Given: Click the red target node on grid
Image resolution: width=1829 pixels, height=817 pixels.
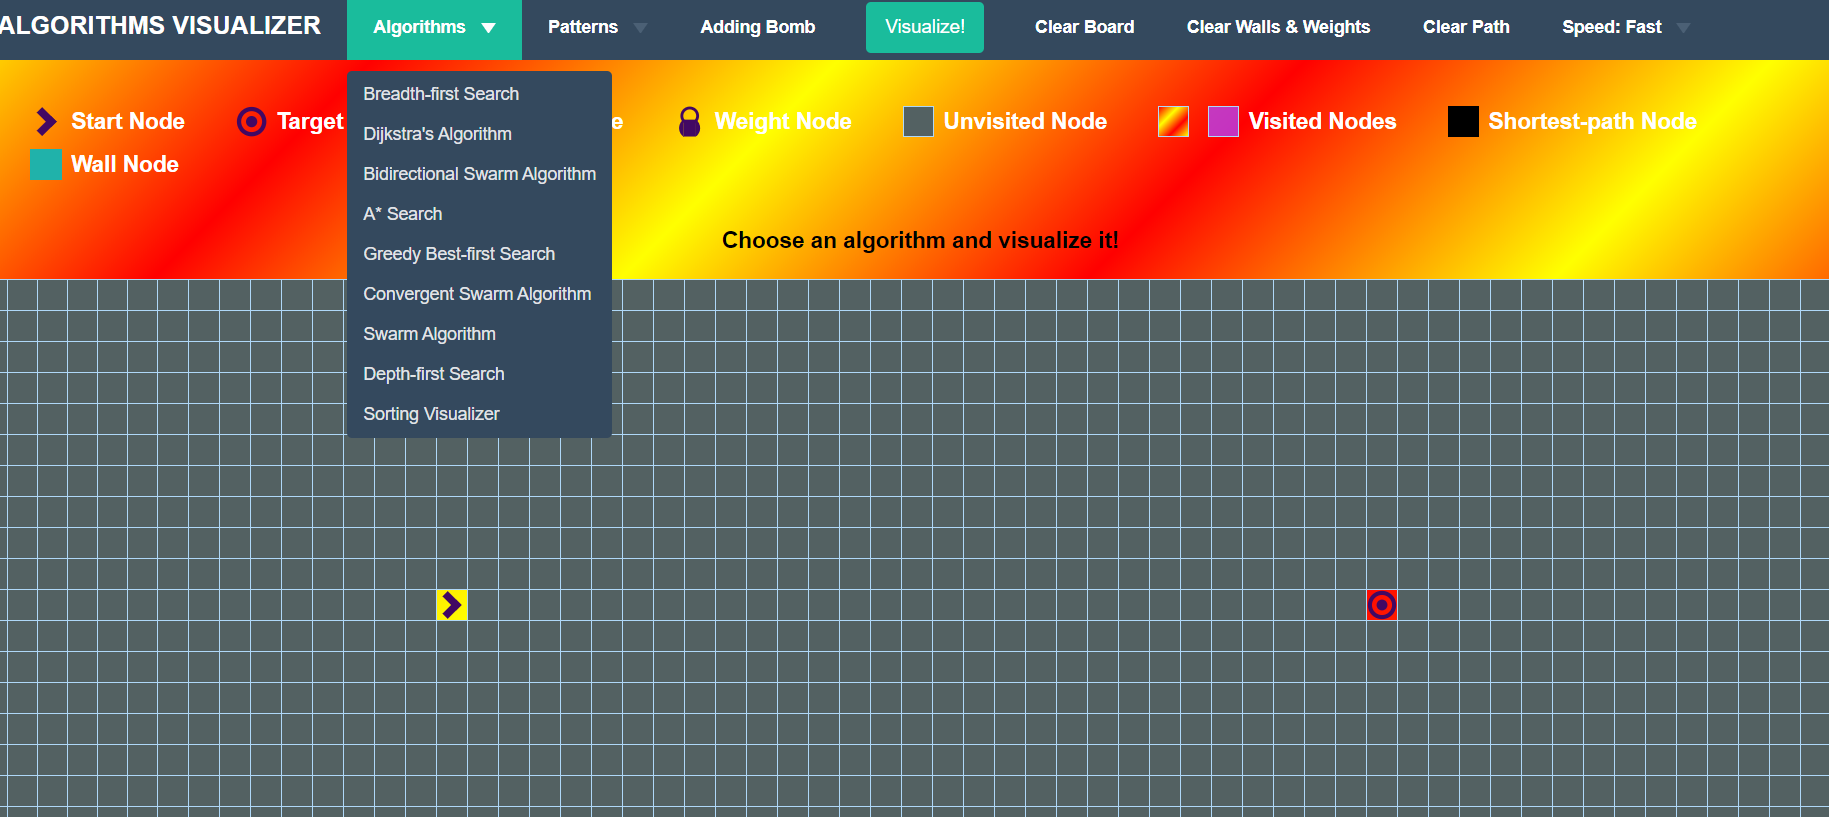Looking at the screenshot, I should click(x=1382, y=605).
